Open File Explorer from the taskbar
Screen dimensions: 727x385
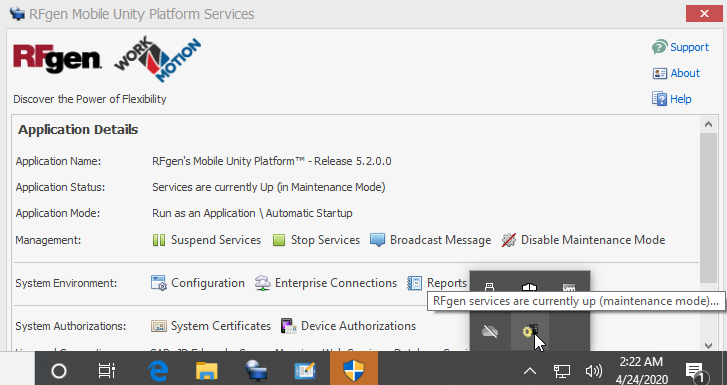[207, 371]
